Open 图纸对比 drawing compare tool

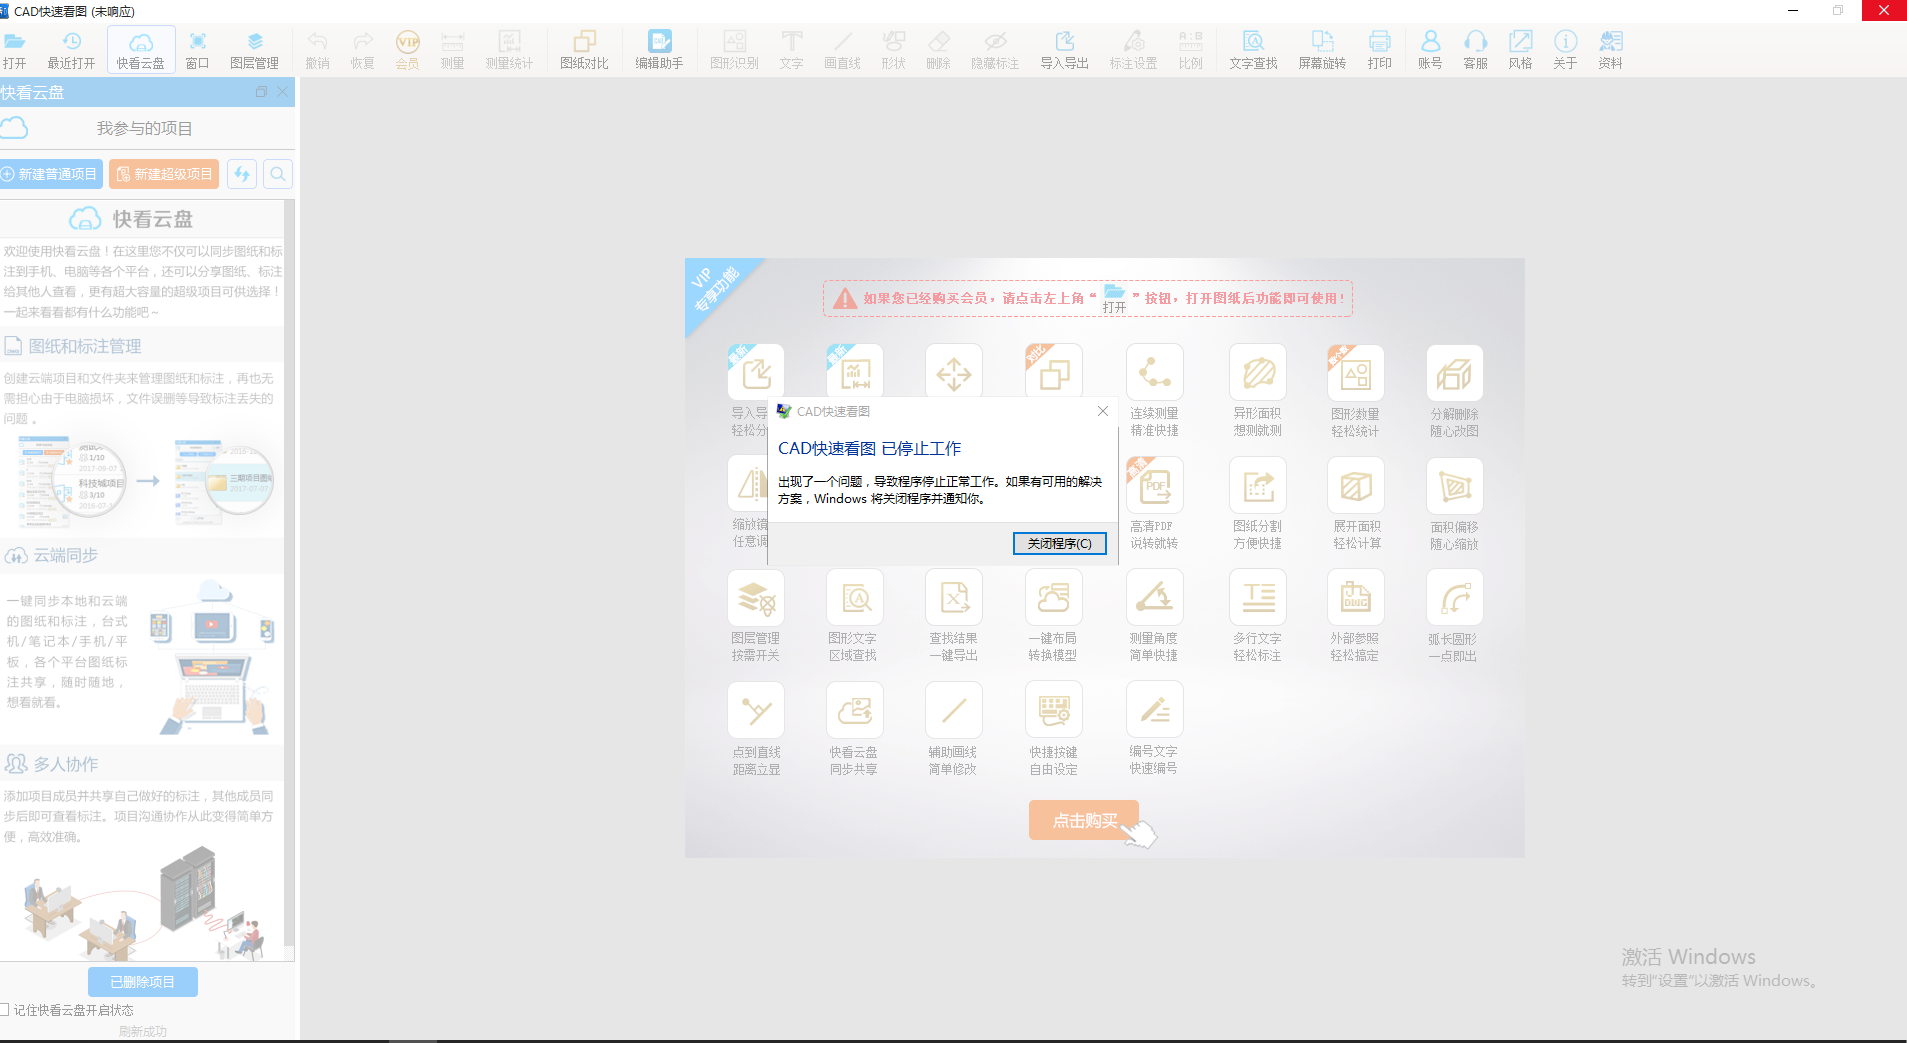(584, 49)
